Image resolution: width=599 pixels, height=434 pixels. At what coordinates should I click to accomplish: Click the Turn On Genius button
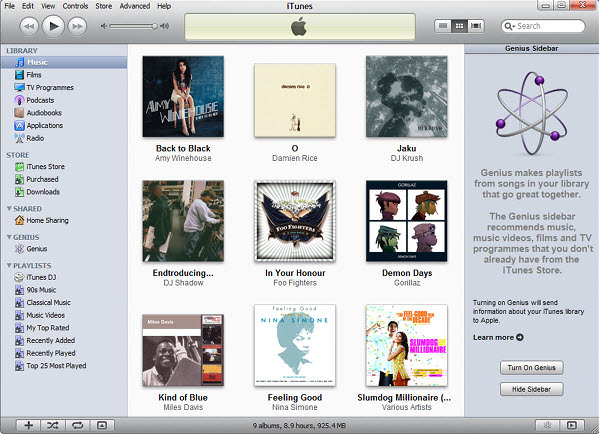pyautogui.click(x=531, y=368)
